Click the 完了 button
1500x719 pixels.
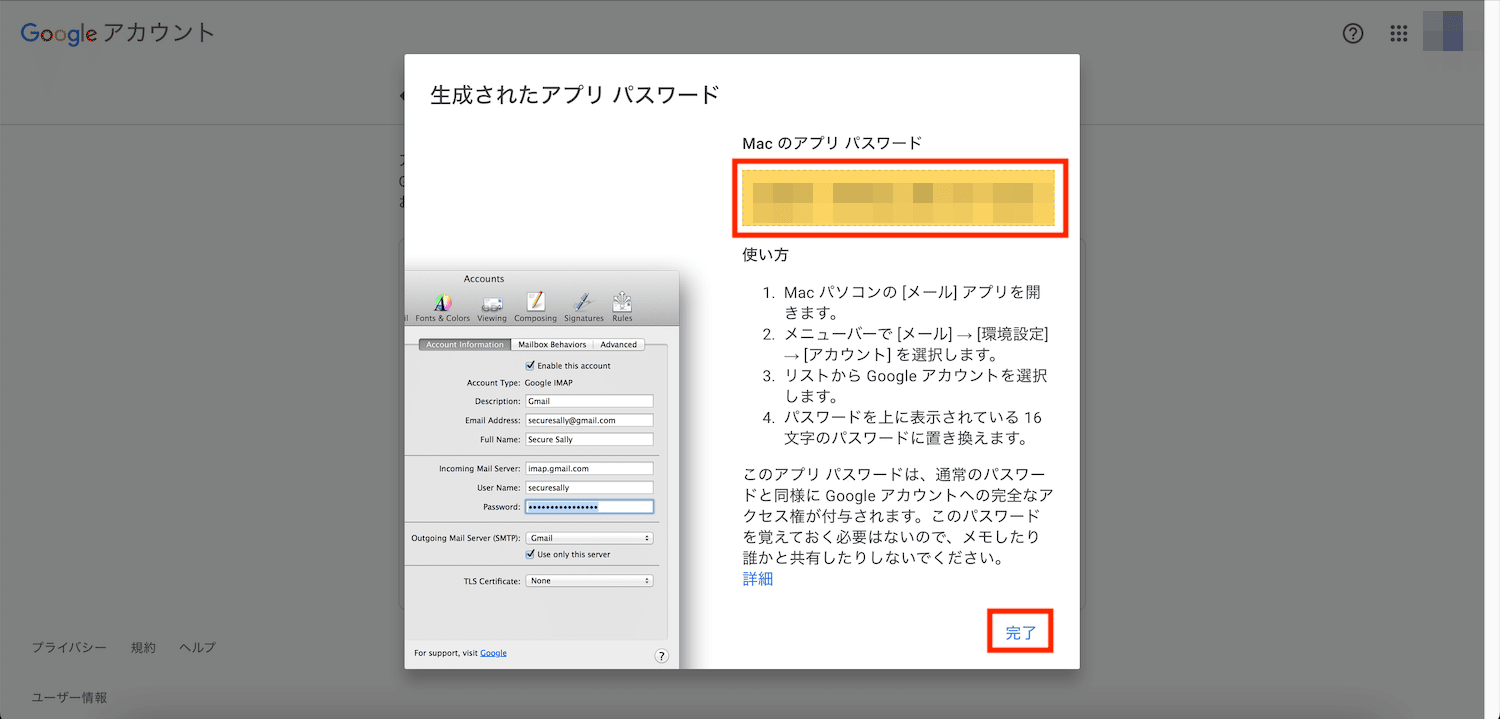coord(1020,632)
